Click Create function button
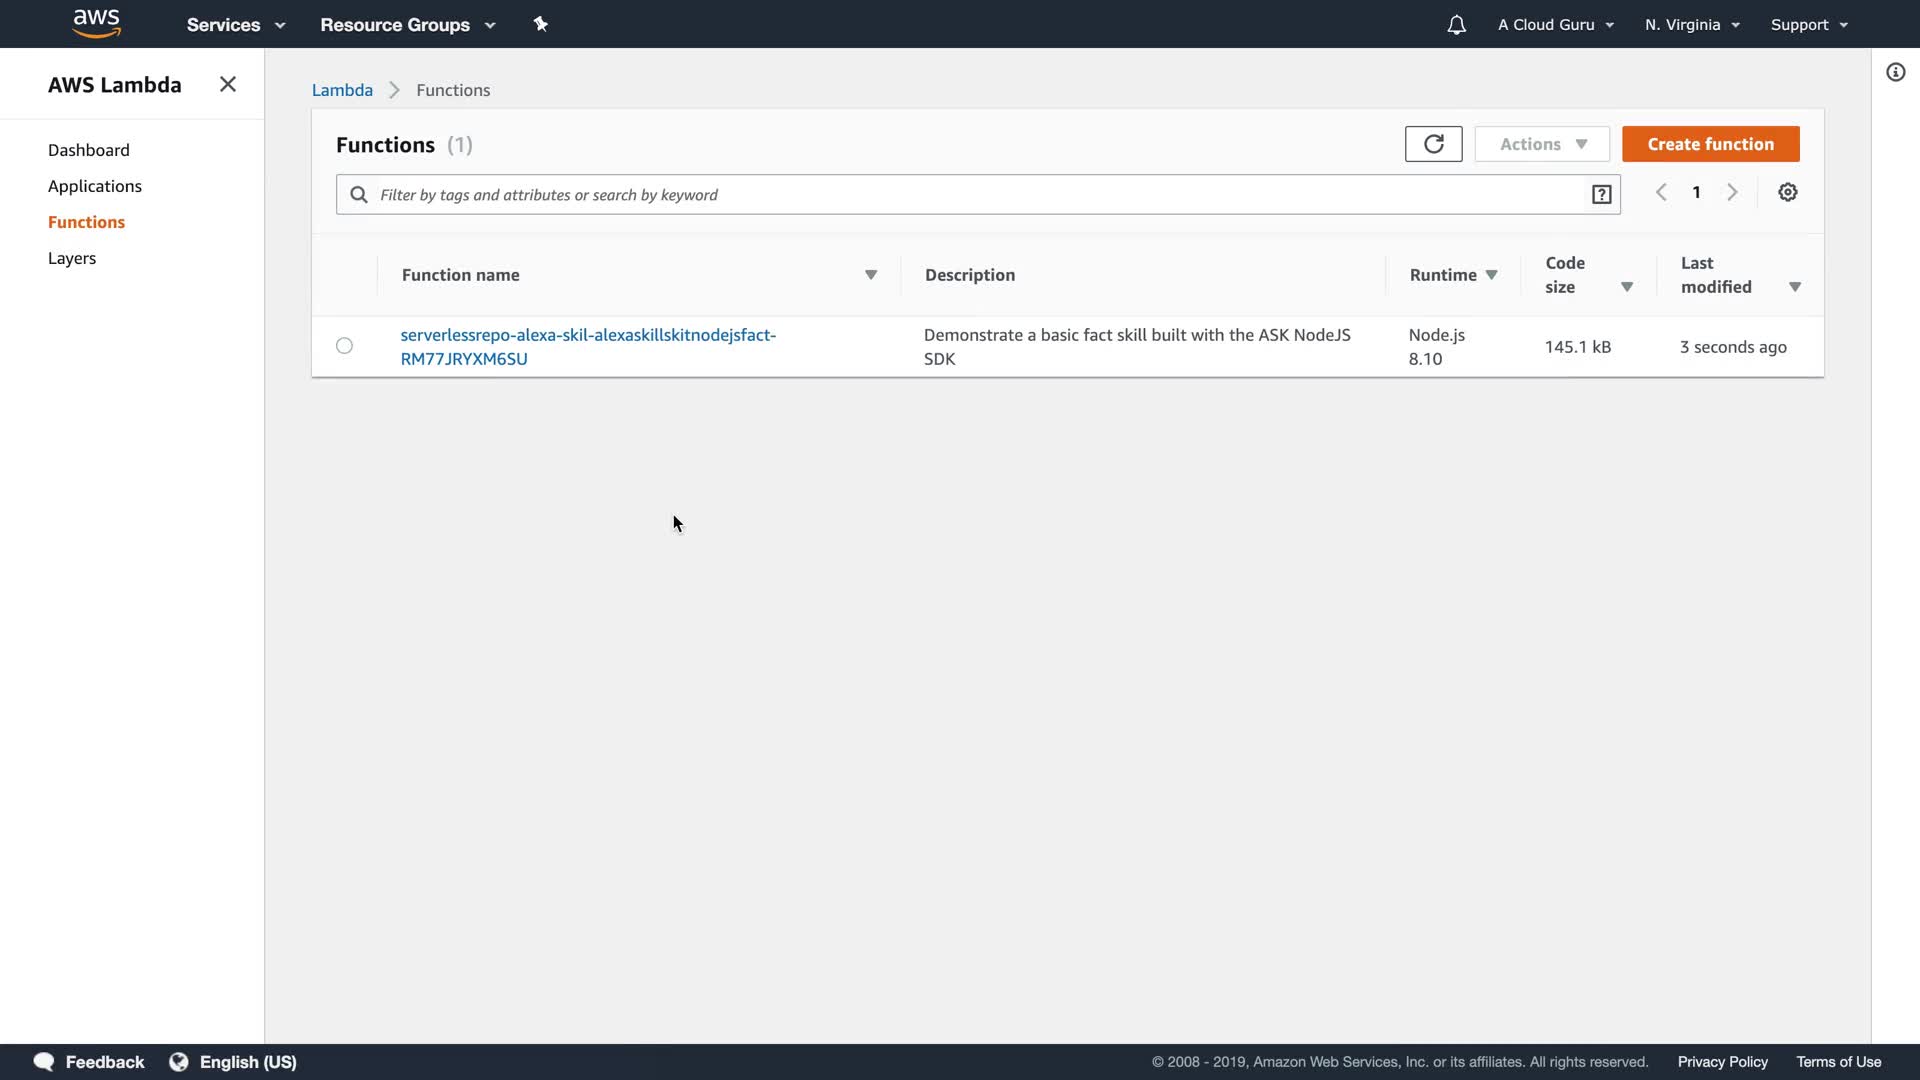 pyautogui.click(x=1710, y=144)
